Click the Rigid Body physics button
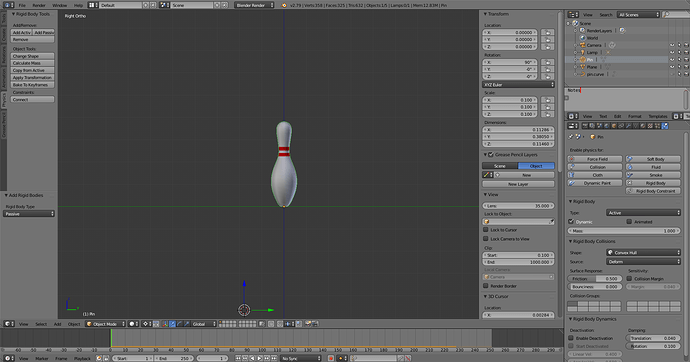Screen dimensions: 690x362 (653, 183)
